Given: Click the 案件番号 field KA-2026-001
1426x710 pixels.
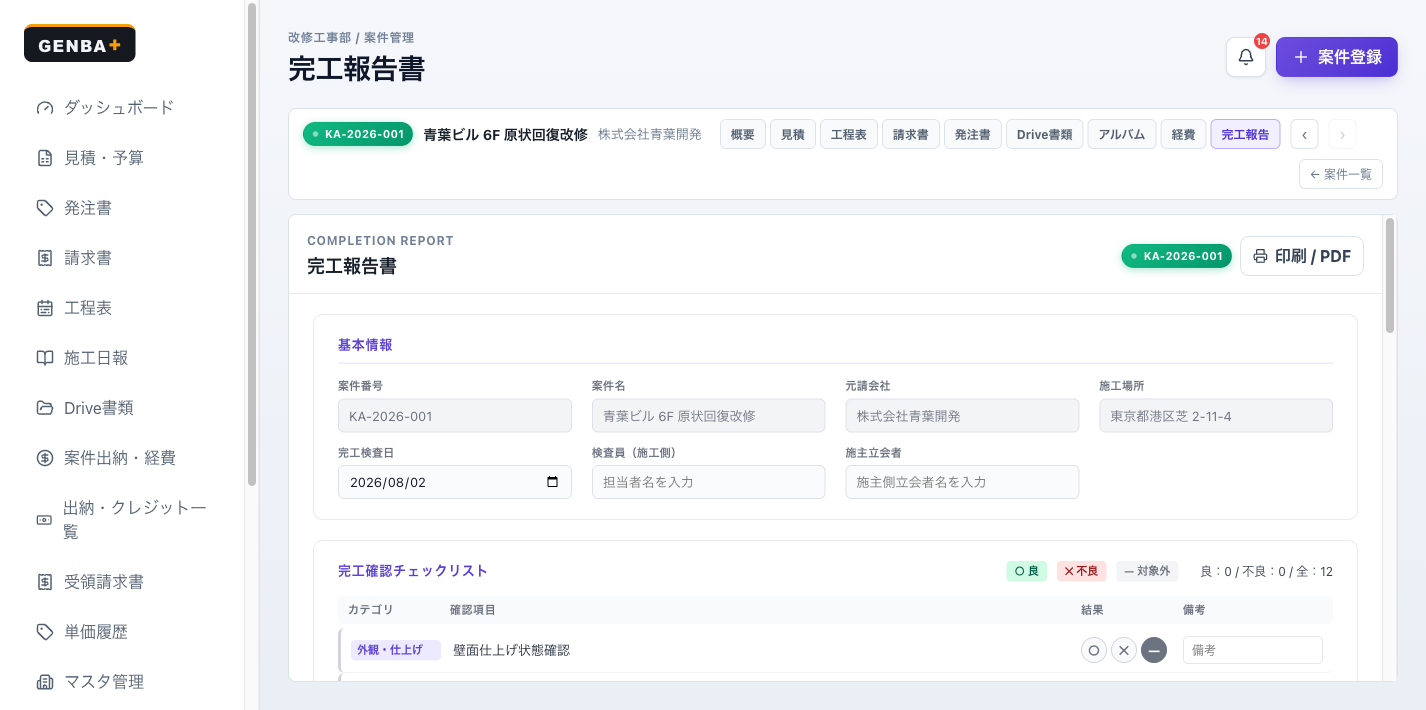Looking at the screenshot, I should coord(455,416).
